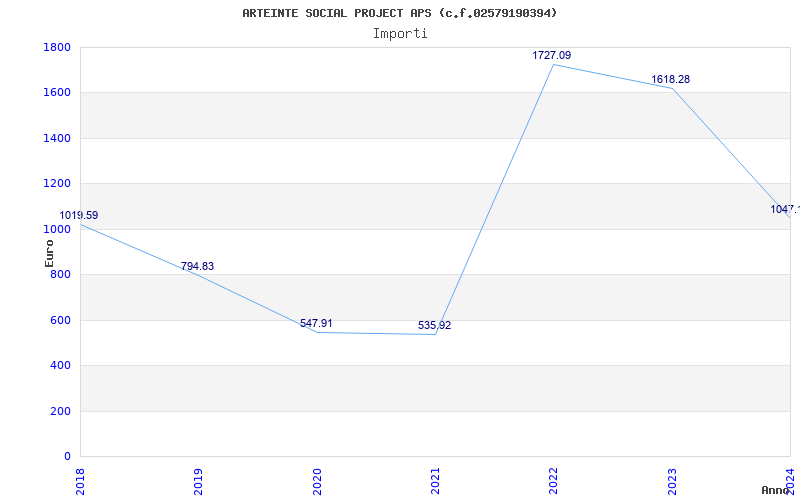Image resolution: width=800 pixels, height=500 pixels.
Task: Click the y-axis value 400
Action: [60, 366]
